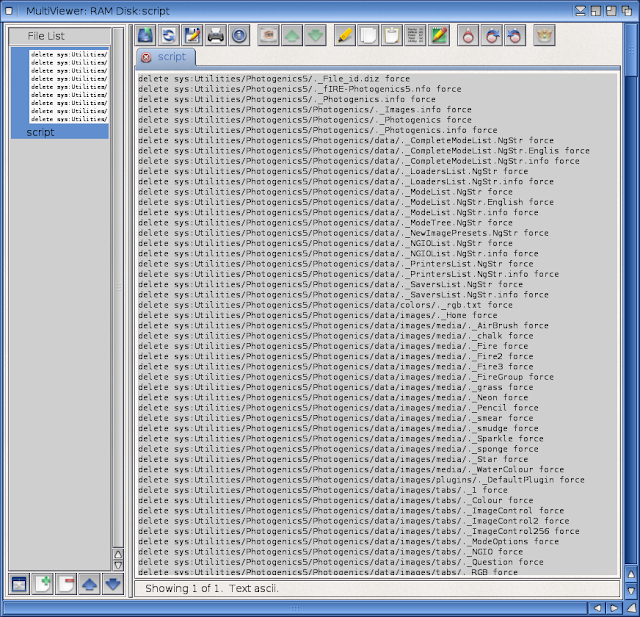640x617 pixels.
Task: Click the window's horizontal scrollbar bar
Action: [295, 608]
